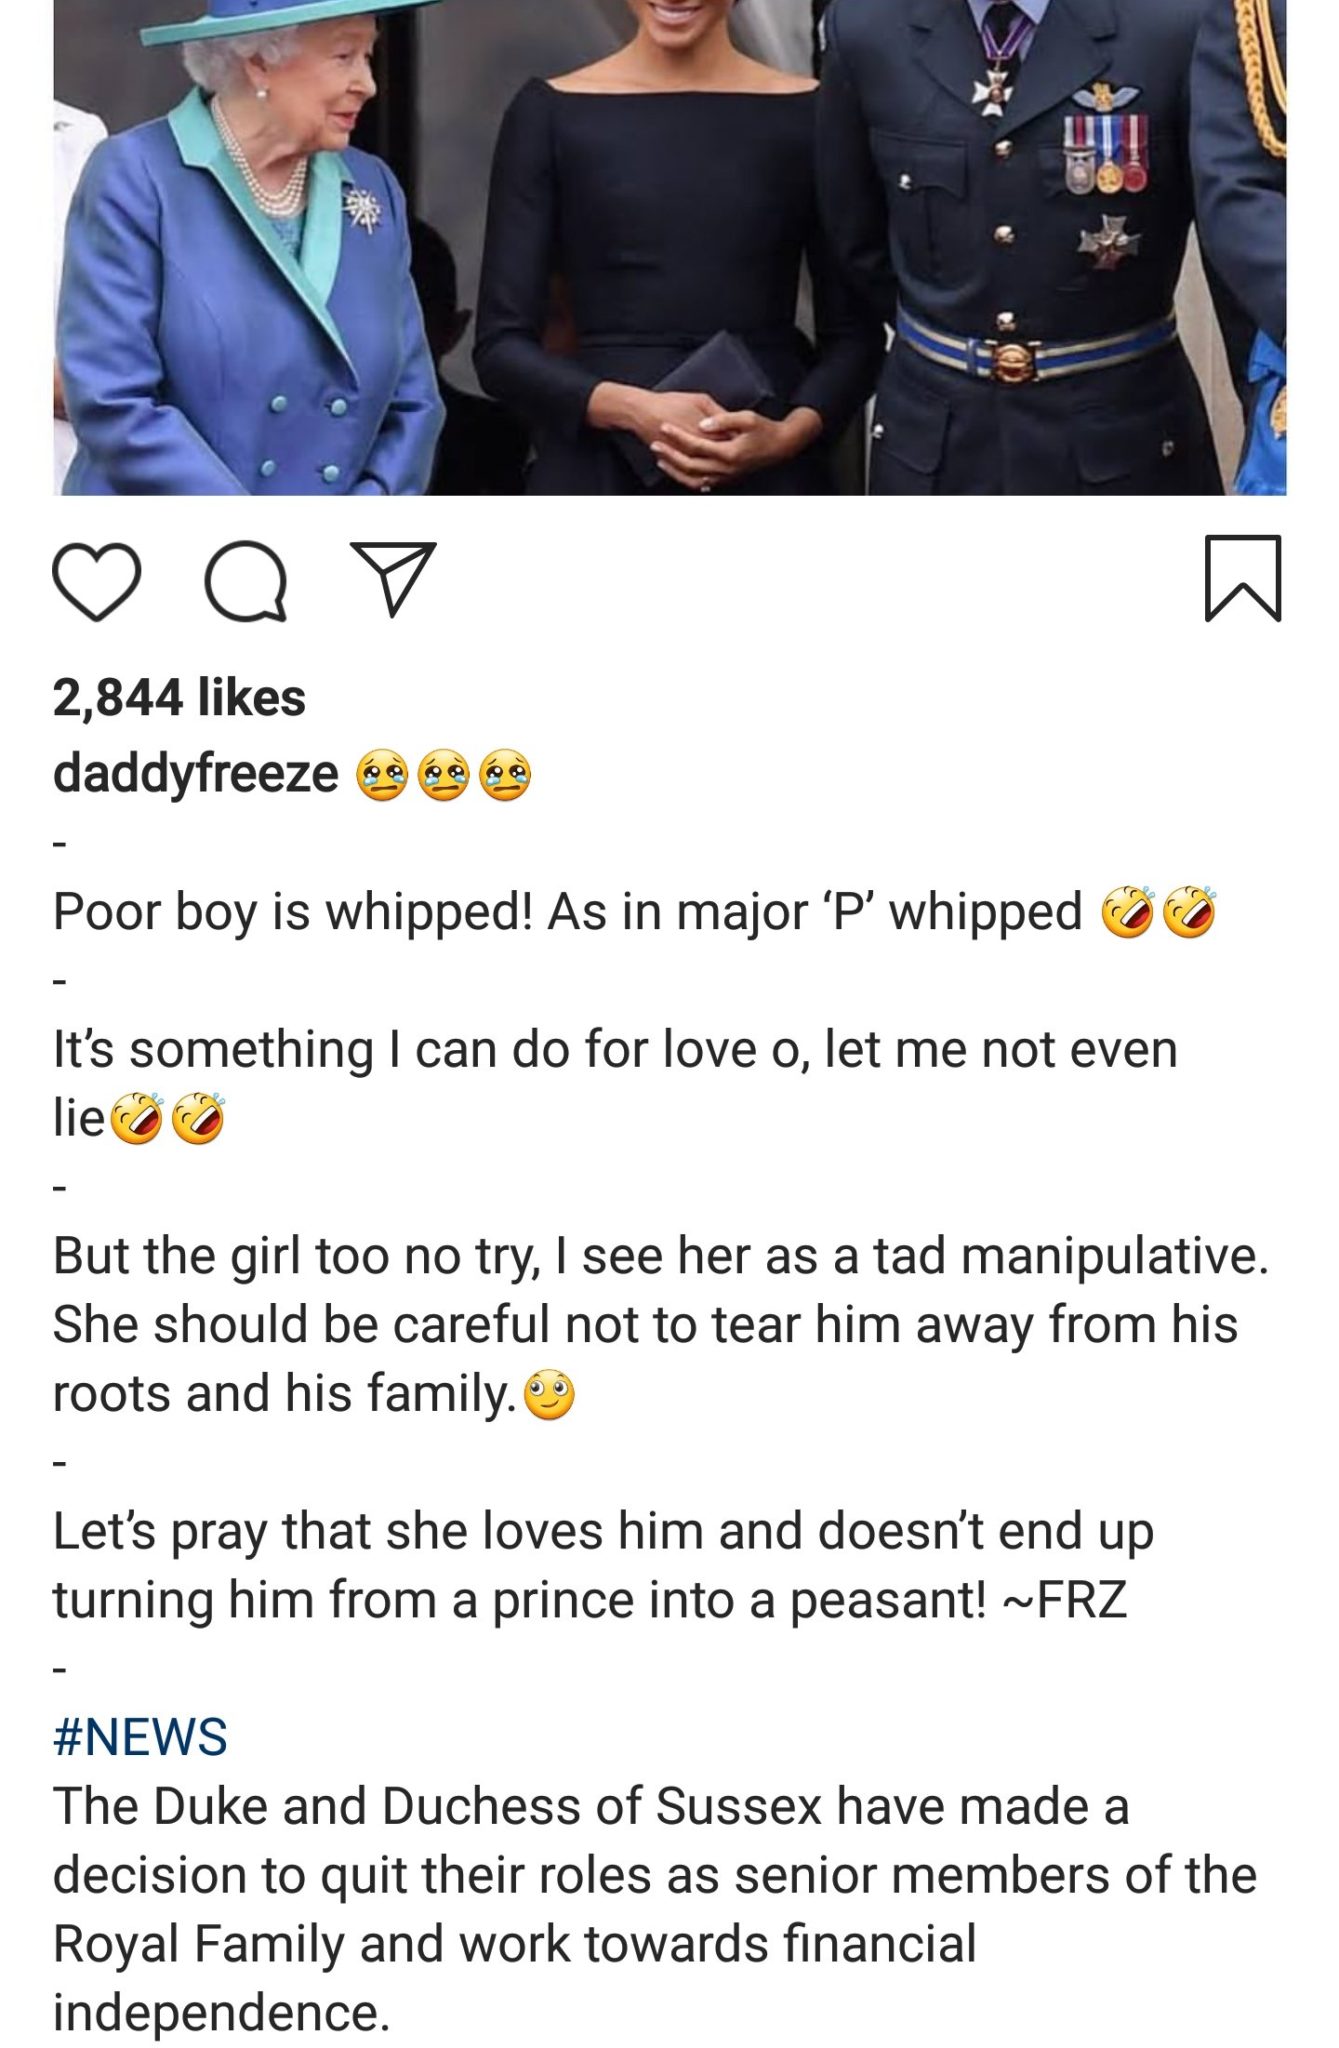This screenshot has width=1339, height=2048.
Task: Tap the last crying emoji after username
Action: tap(505, 776)
